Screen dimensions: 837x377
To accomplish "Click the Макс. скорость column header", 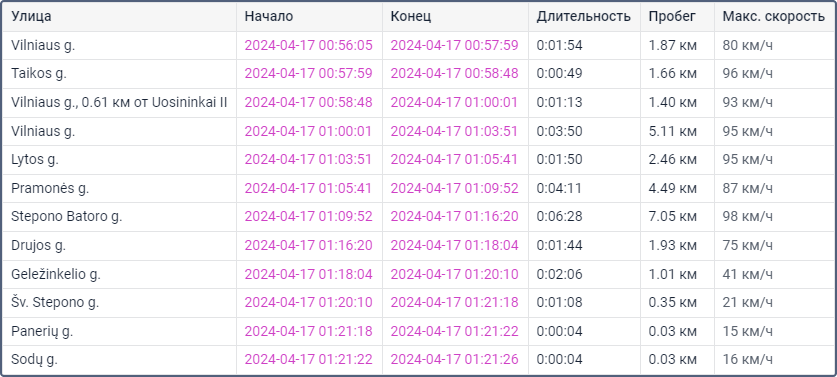I will (773, 17).
